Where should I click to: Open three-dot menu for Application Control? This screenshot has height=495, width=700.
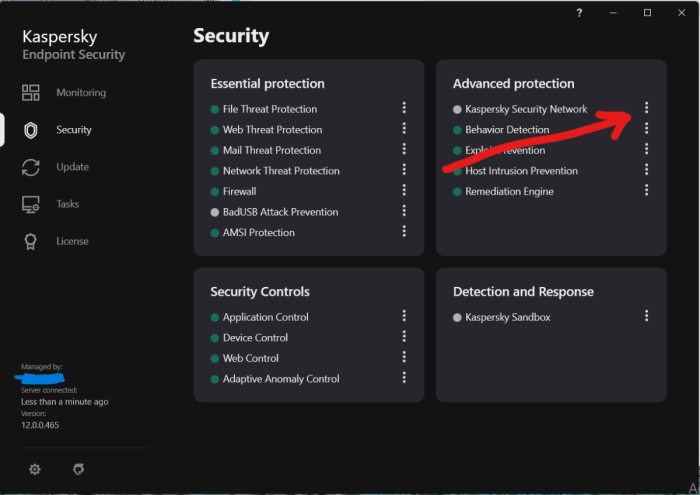[404, 317]
